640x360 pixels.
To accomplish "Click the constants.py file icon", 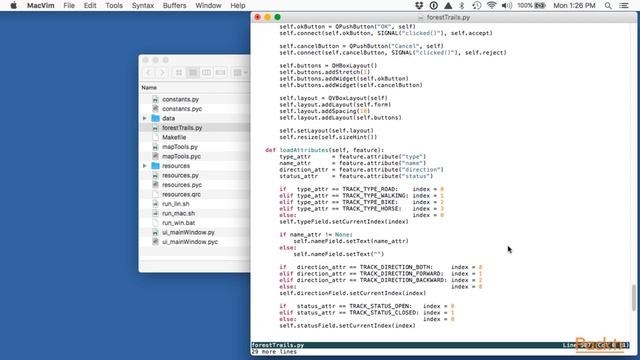I will click(x=155, y=99).
